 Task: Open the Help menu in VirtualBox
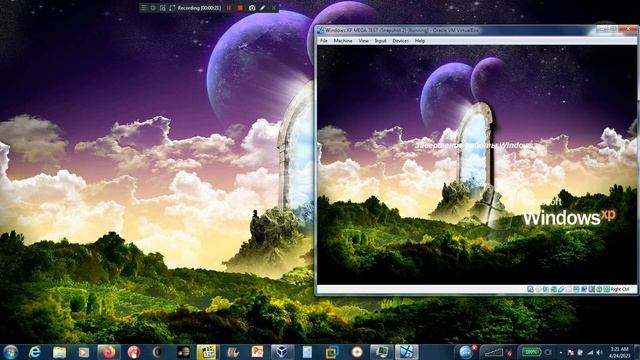[420, 41]
